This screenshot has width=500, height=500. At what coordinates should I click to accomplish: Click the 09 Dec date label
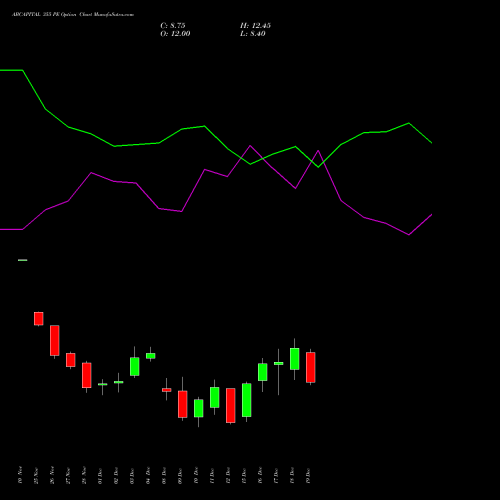pyautogui.click(x=180, y=476)
